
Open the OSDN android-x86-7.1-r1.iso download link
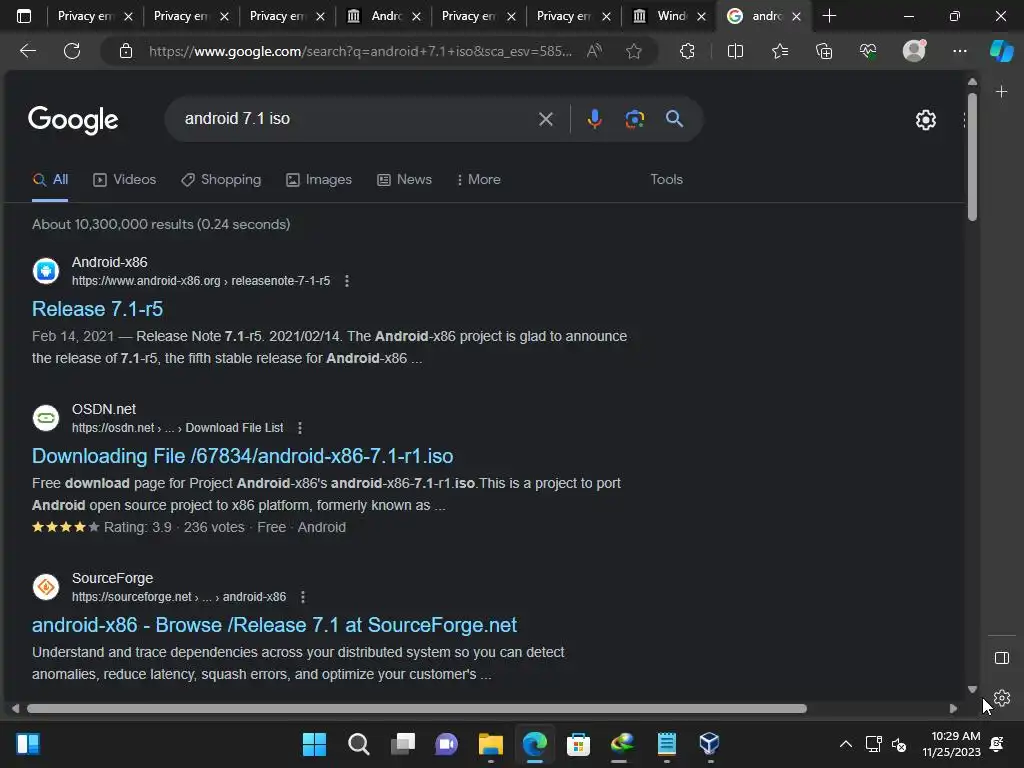coord(242,456)
